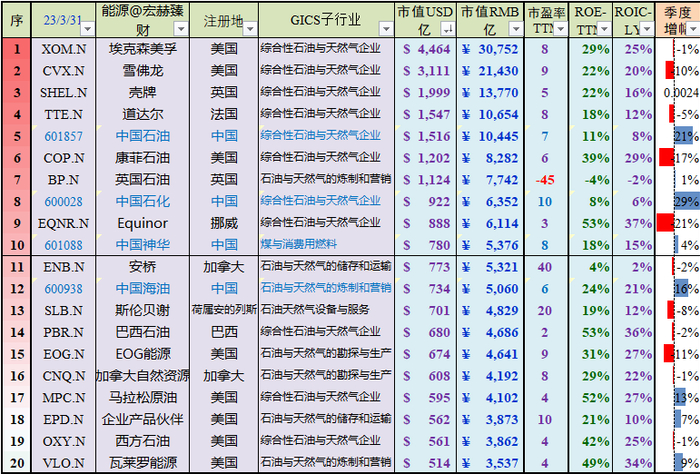
Task: Select company name 西方石油
Action: coord(142,442)
